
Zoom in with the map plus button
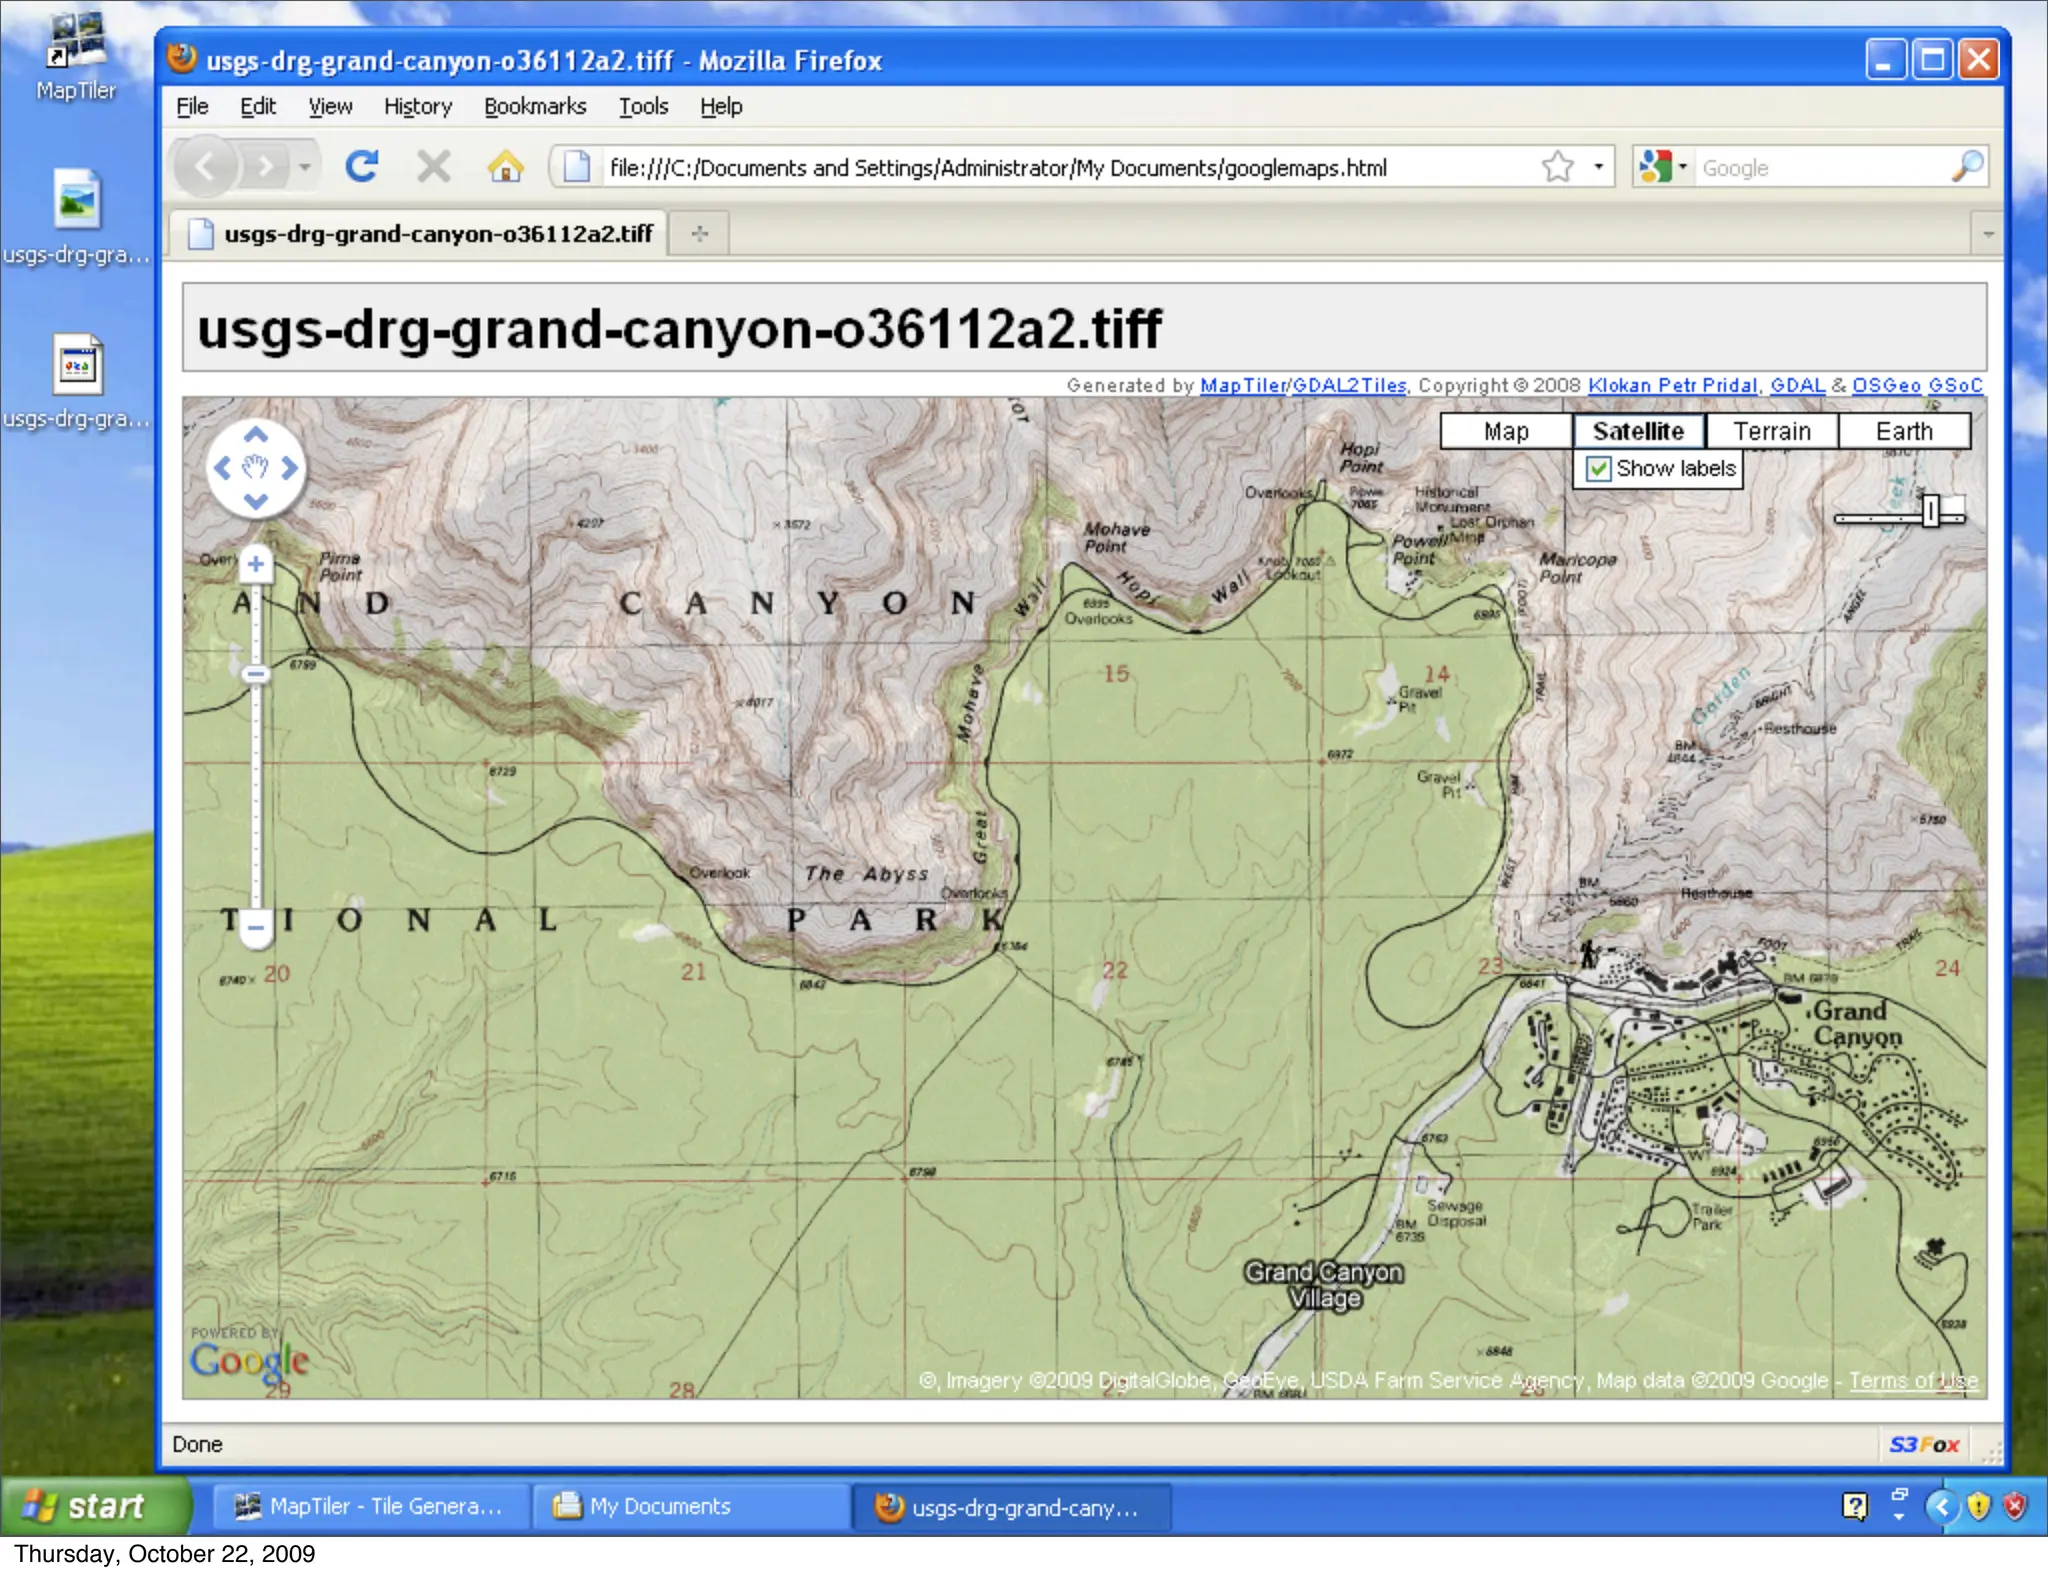[256, 564]
